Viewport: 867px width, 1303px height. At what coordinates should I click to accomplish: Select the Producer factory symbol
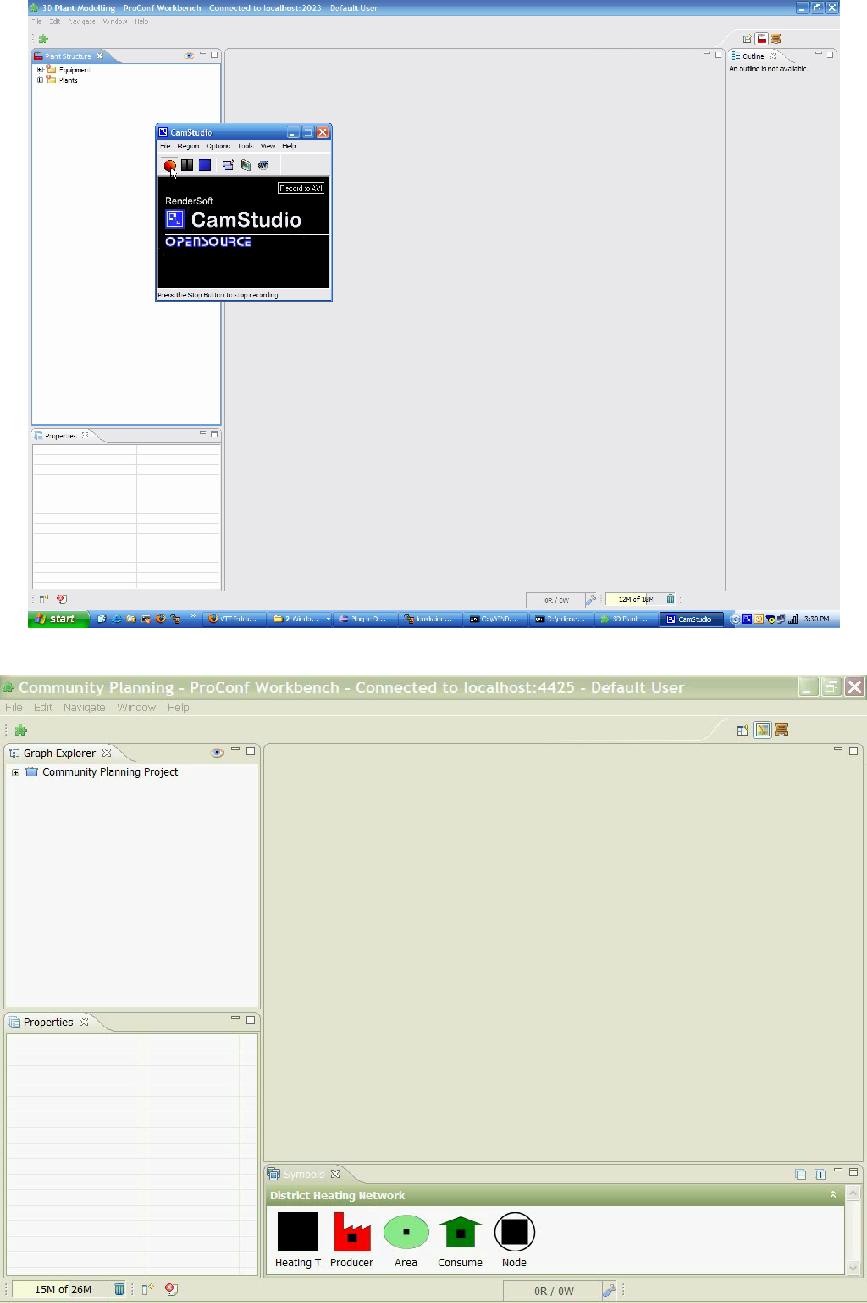pyautogui.click(x=352, y=1240)
